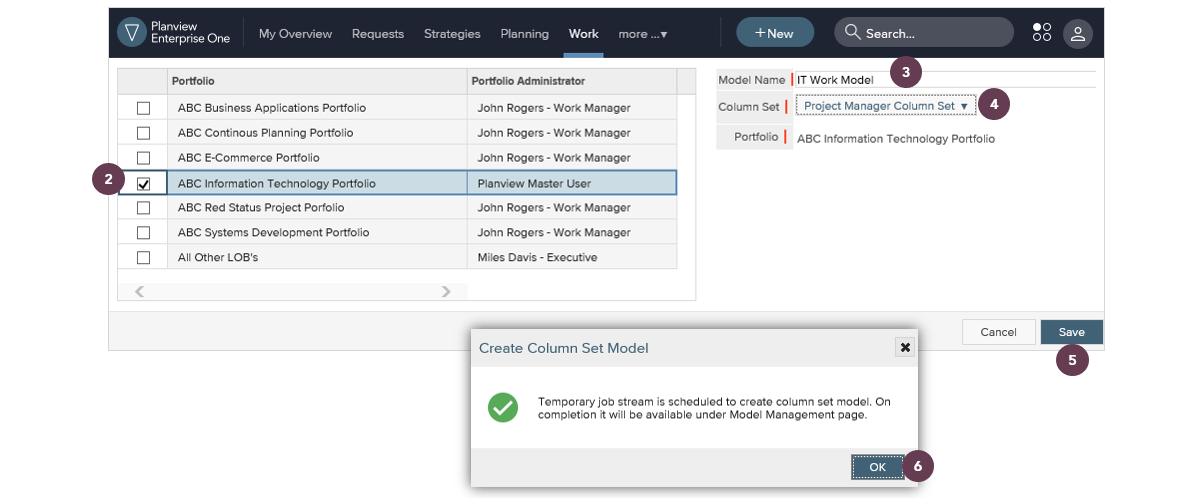Confirm dialog with OK button

[x=877, y=467]
